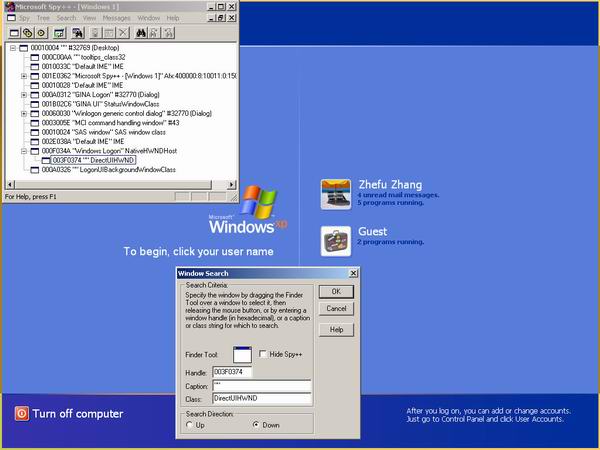Open the Search menu
The image size is (600, 450).
67,18
